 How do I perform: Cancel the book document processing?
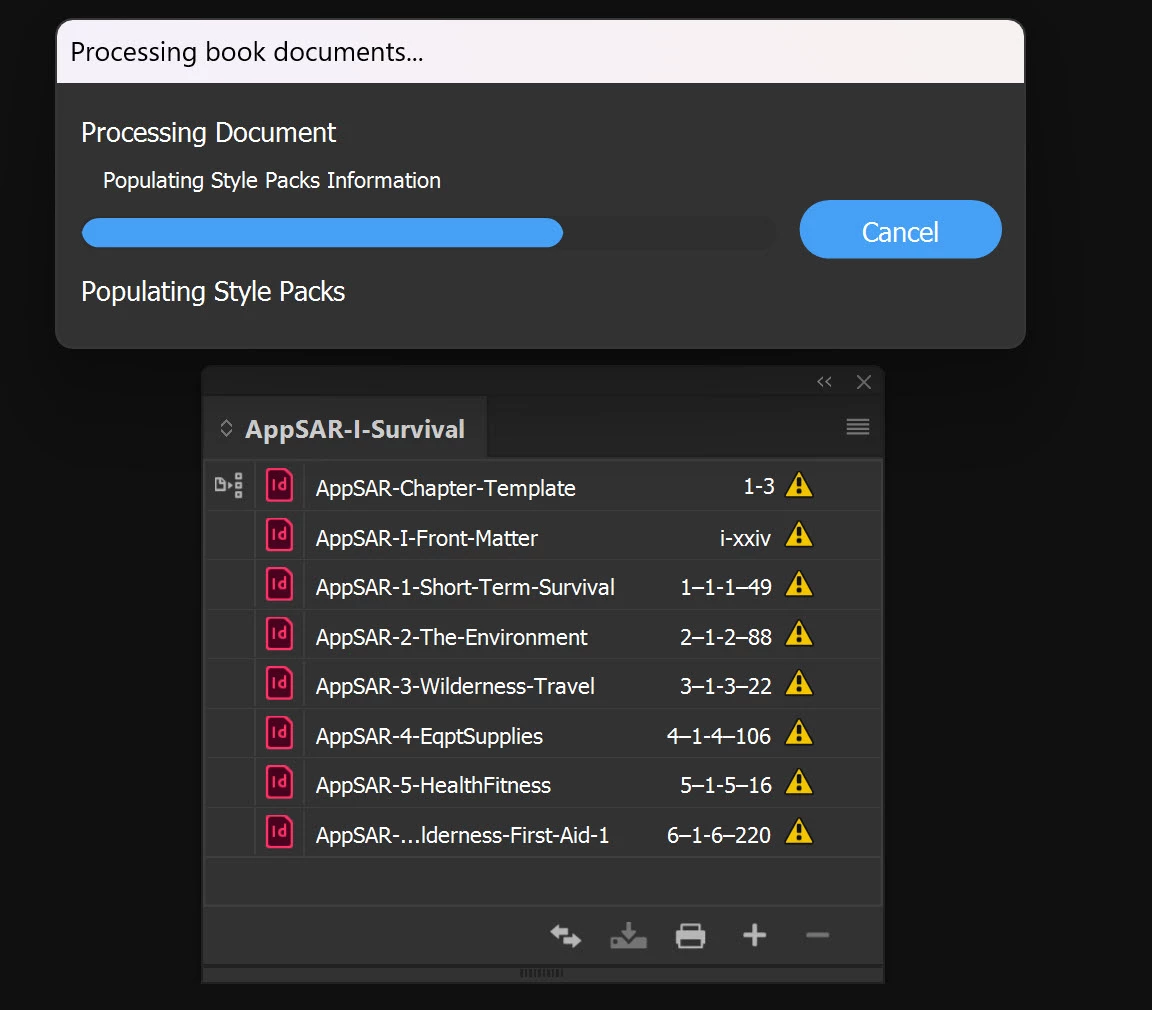coord(900,229)
